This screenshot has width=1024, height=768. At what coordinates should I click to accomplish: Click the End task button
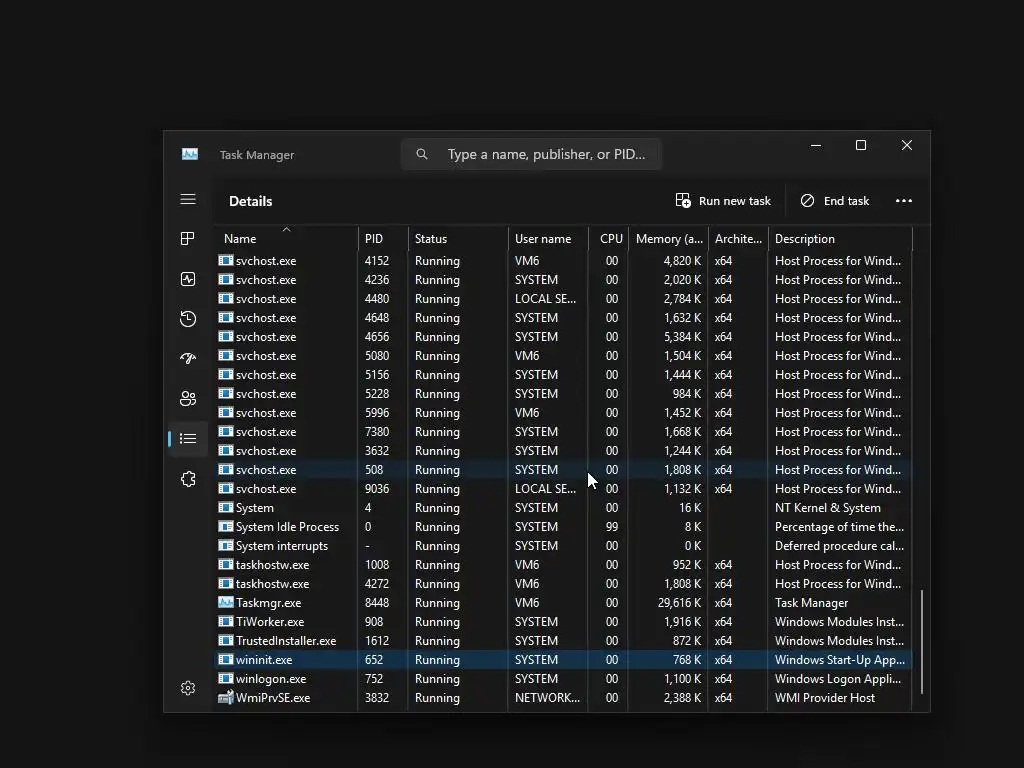[x=835, y=200]
